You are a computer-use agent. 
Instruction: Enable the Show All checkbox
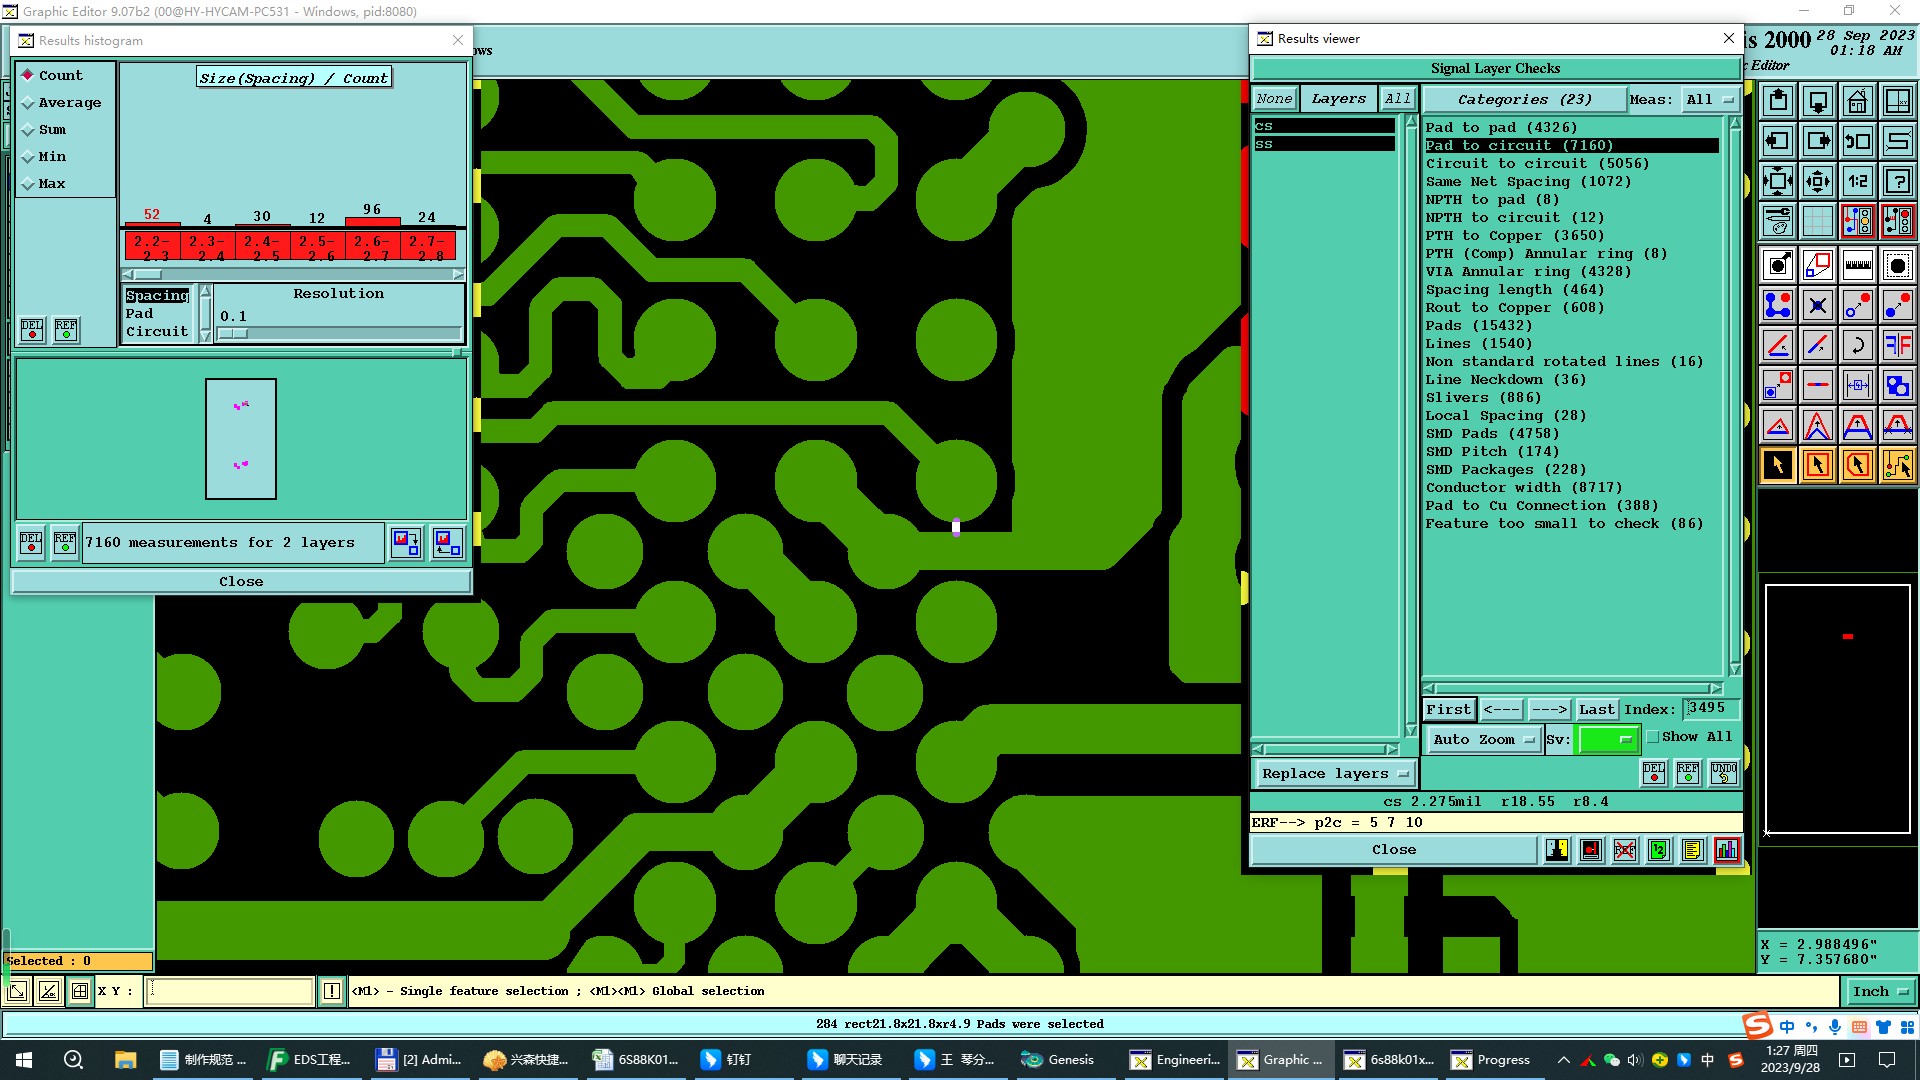pyautogui.click(x=1653, y=737)
